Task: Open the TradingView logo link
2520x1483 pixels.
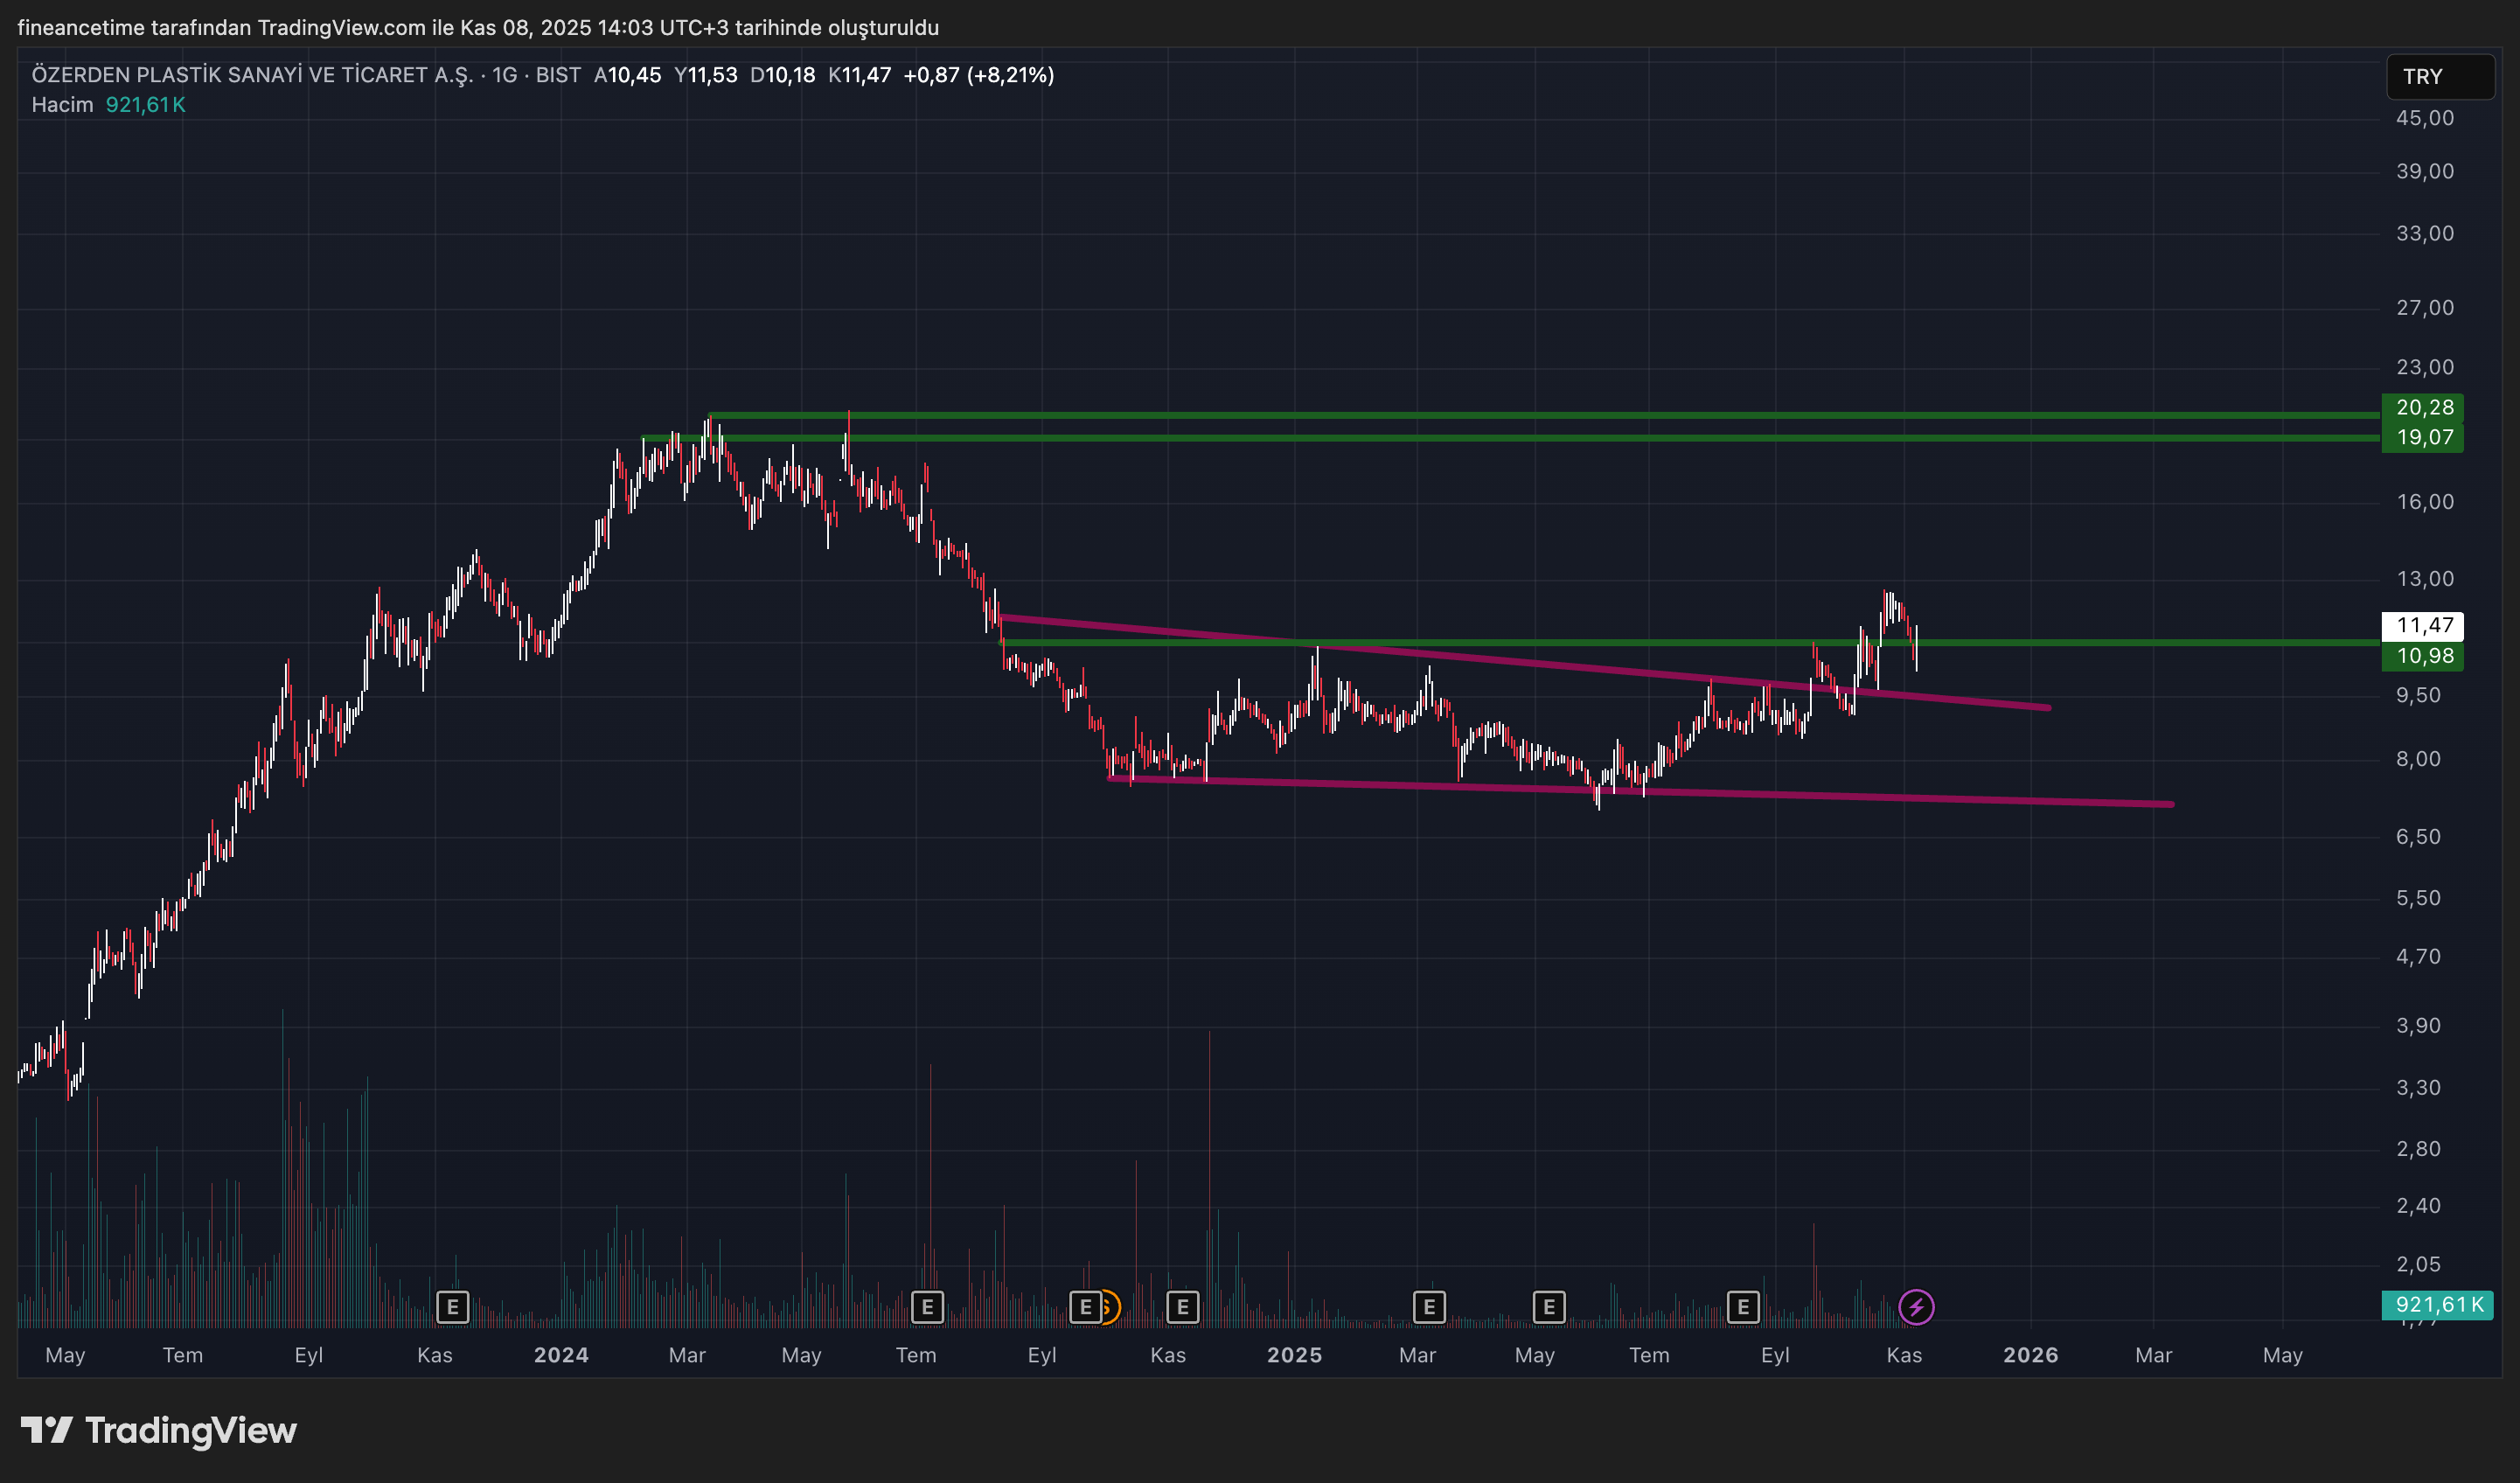Action: click(x=160, y=1430)
